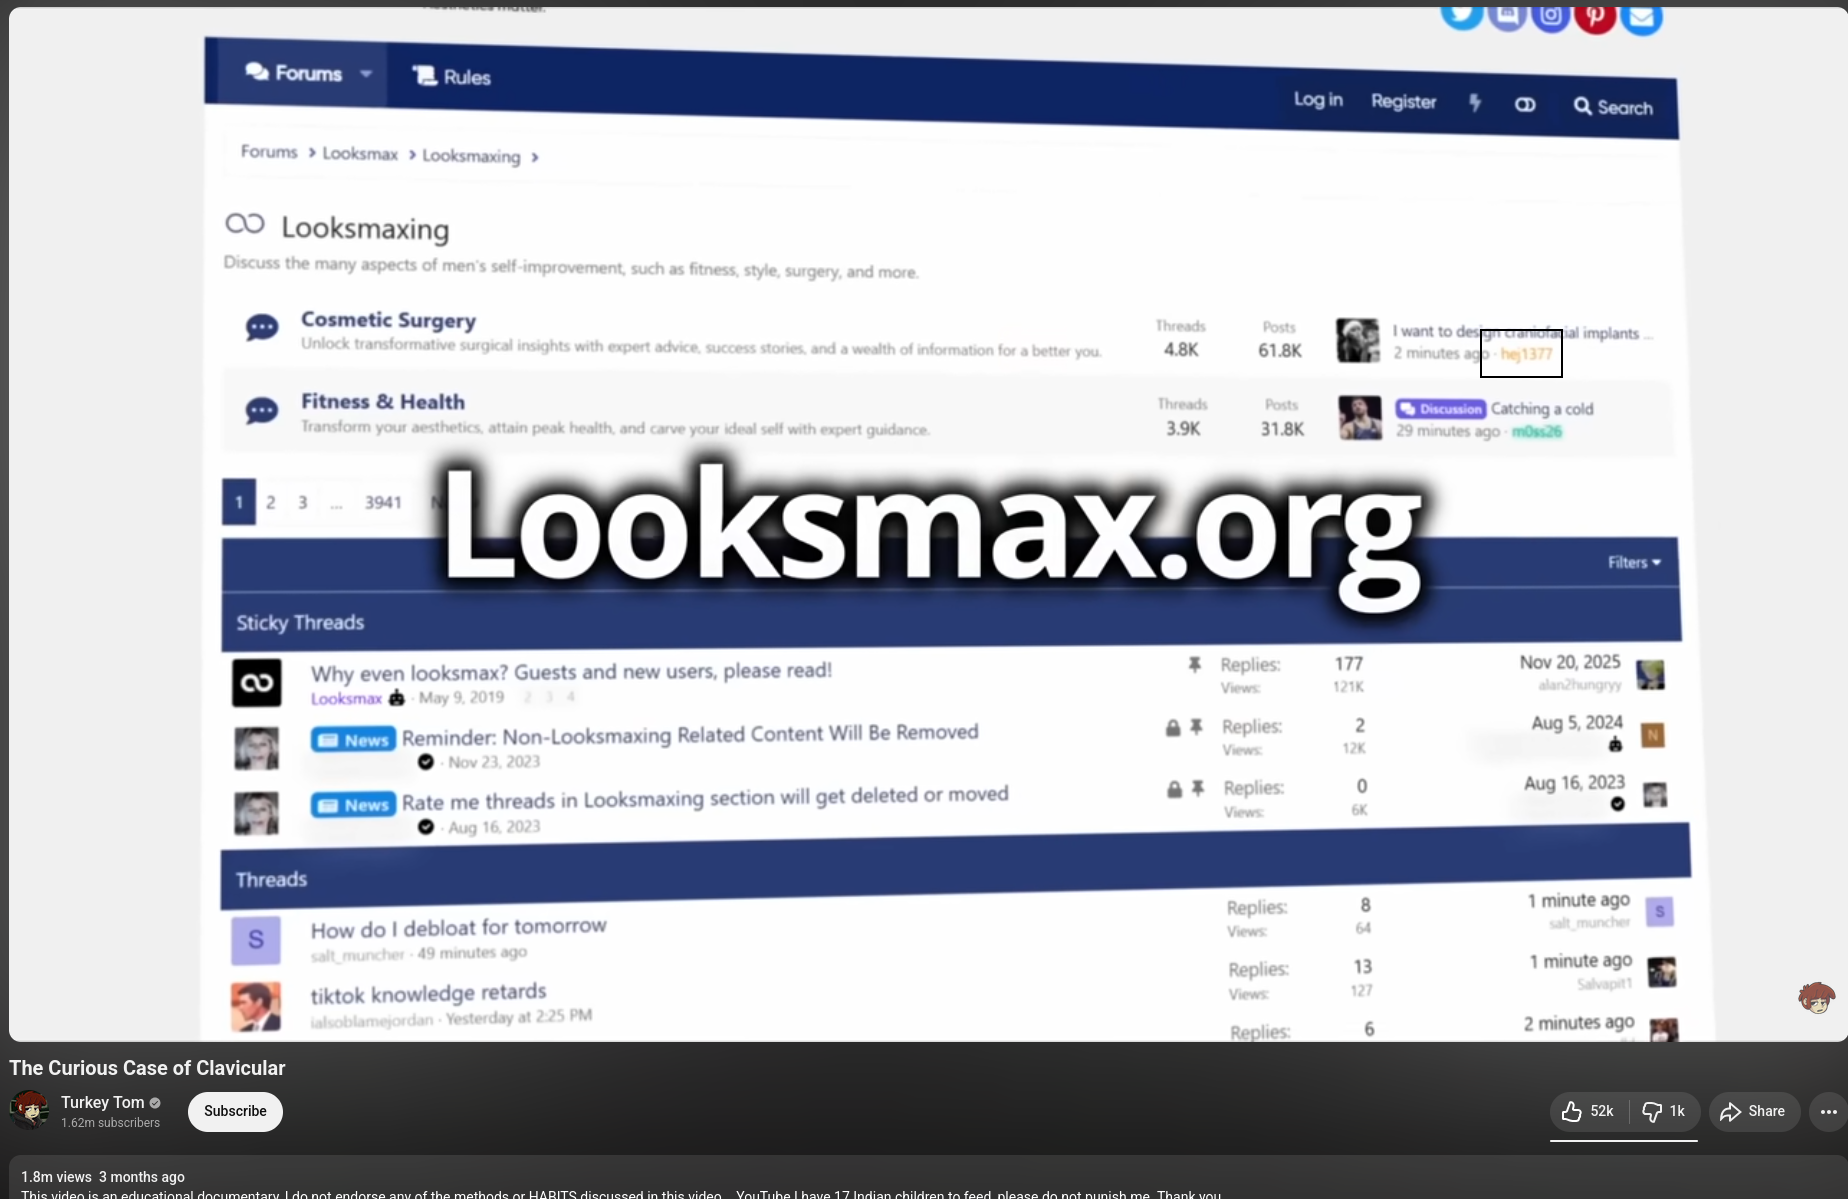
Task: Click the lightning bolt What's New icon
Action: pos(1475,103)
